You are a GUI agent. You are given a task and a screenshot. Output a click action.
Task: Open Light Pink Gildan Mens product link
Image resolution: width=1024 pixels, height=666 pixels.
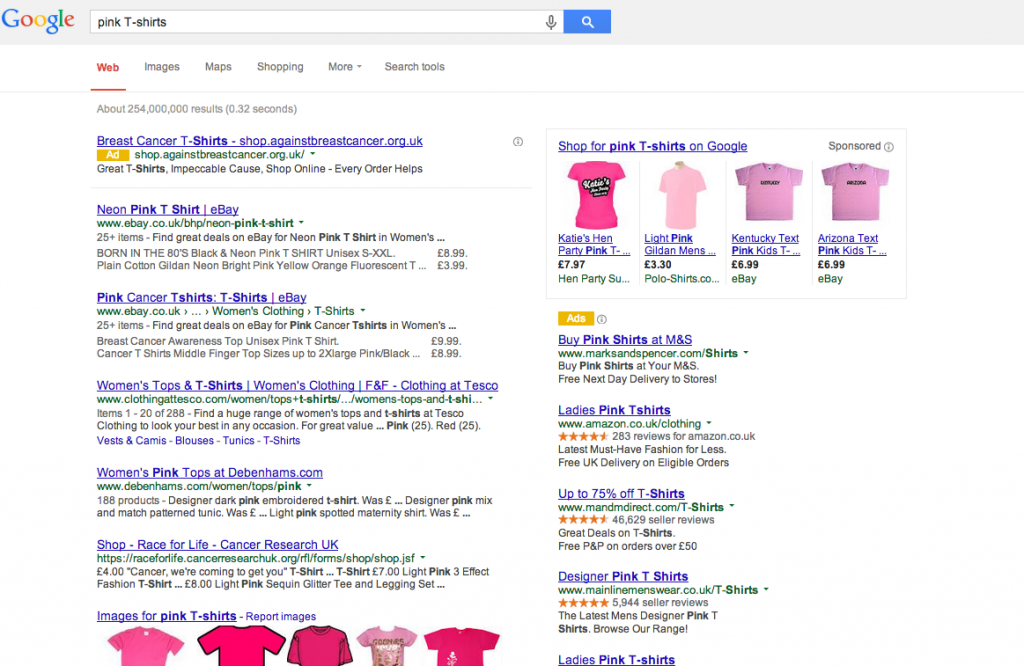(x=680, y=244)
